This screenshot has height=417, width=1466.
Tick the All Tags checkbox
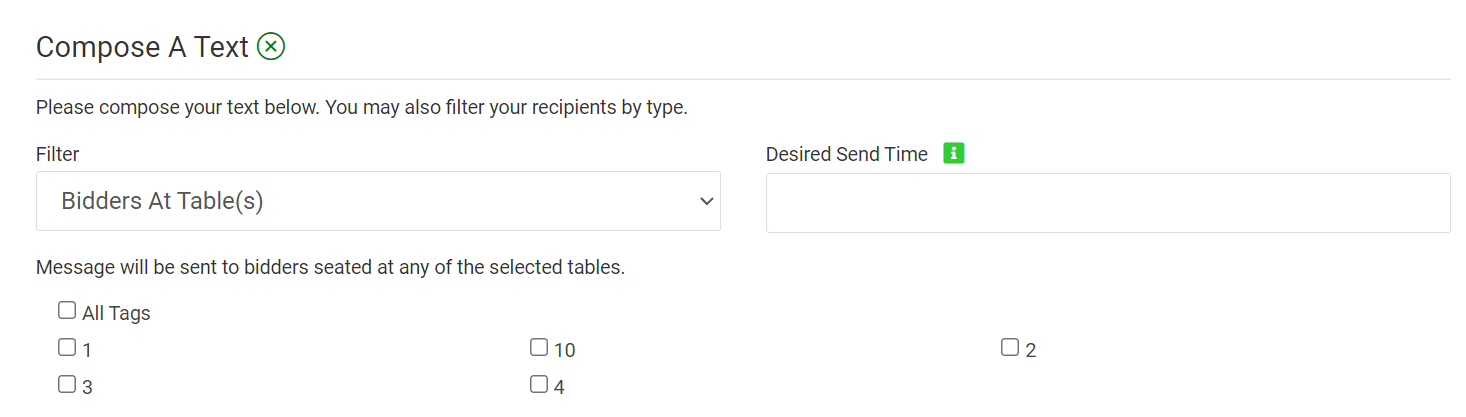pos(67,311)
